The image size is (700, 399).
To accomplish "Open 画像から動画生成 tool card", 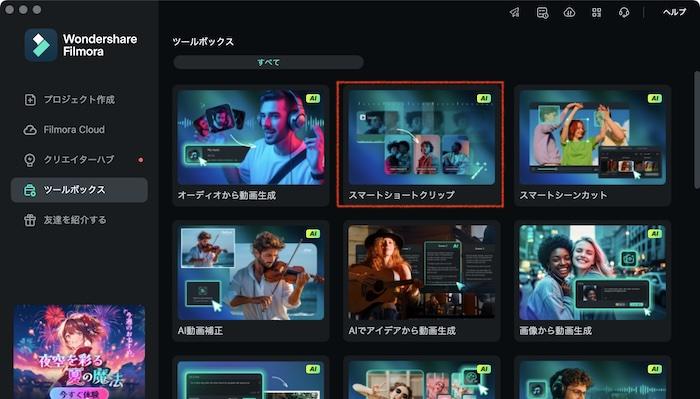I will click(592, 281).
